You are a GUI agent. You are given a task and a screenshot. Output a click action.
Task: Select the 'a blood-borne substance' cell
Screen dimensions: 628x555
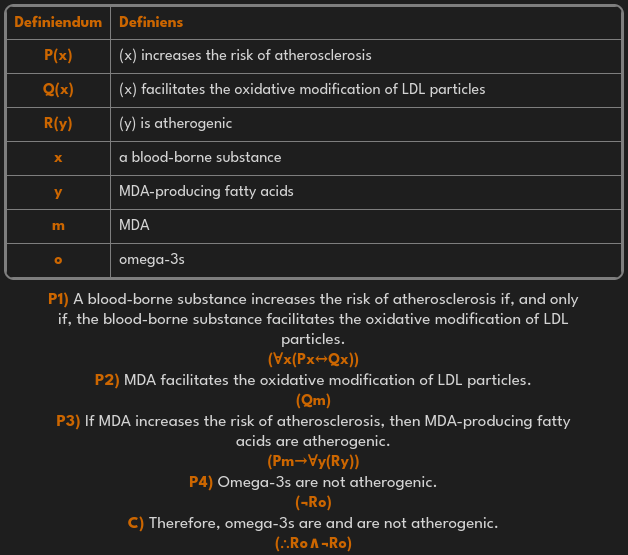200,157
